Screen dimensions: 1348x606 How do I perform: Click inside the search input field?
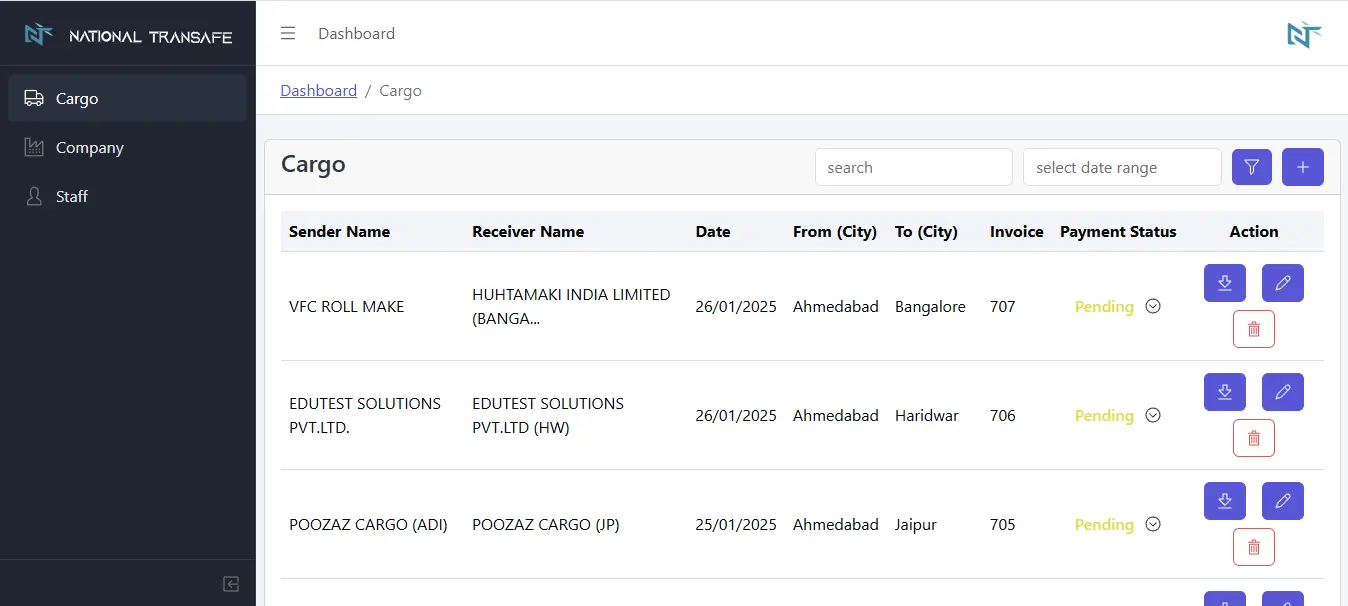[x=912, y=167]
